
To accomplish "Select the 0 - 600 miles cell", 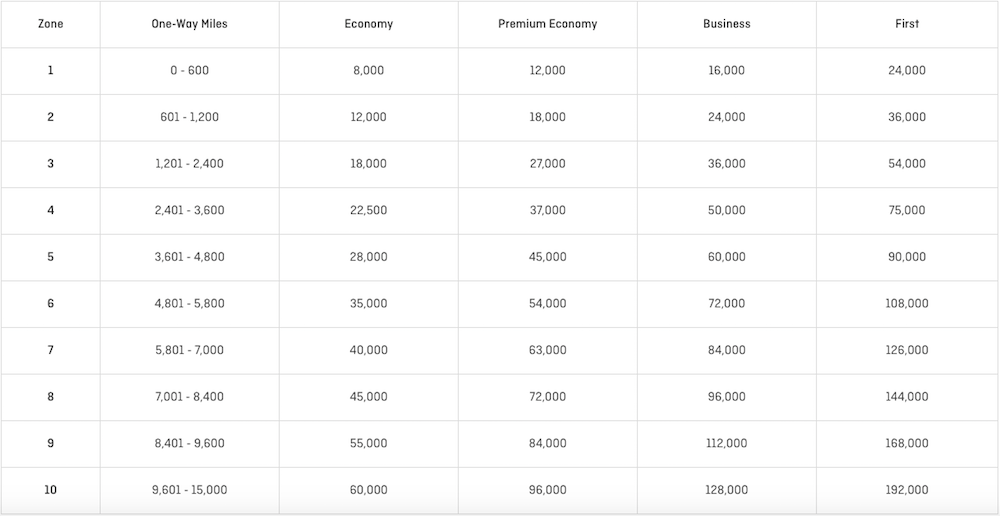I will (189, 71).
